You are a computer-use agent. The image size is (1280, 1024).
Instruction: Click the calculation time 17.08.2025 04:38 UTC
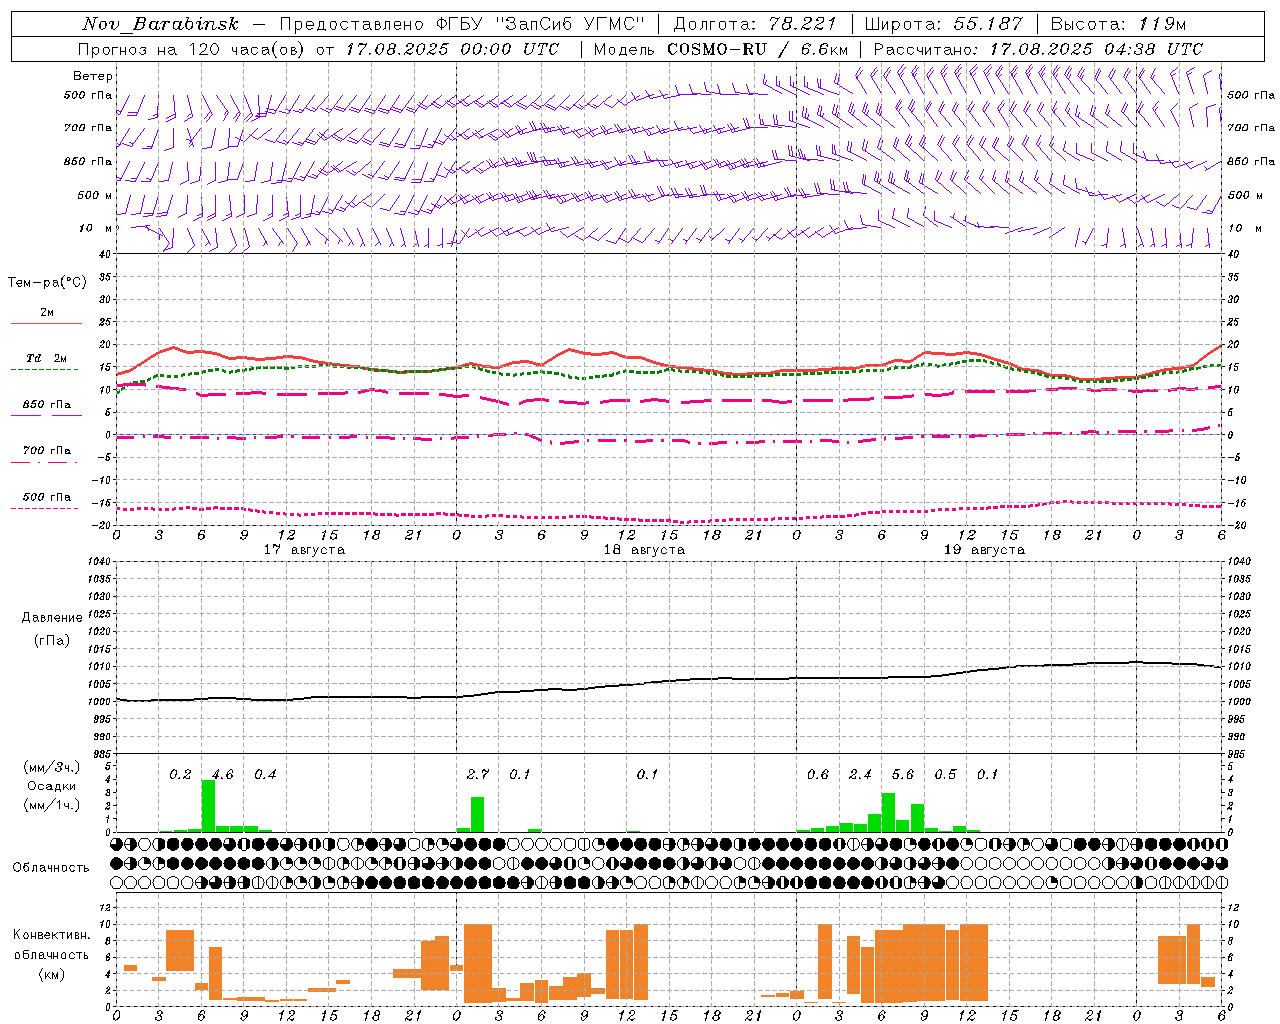coord(1096,49)
